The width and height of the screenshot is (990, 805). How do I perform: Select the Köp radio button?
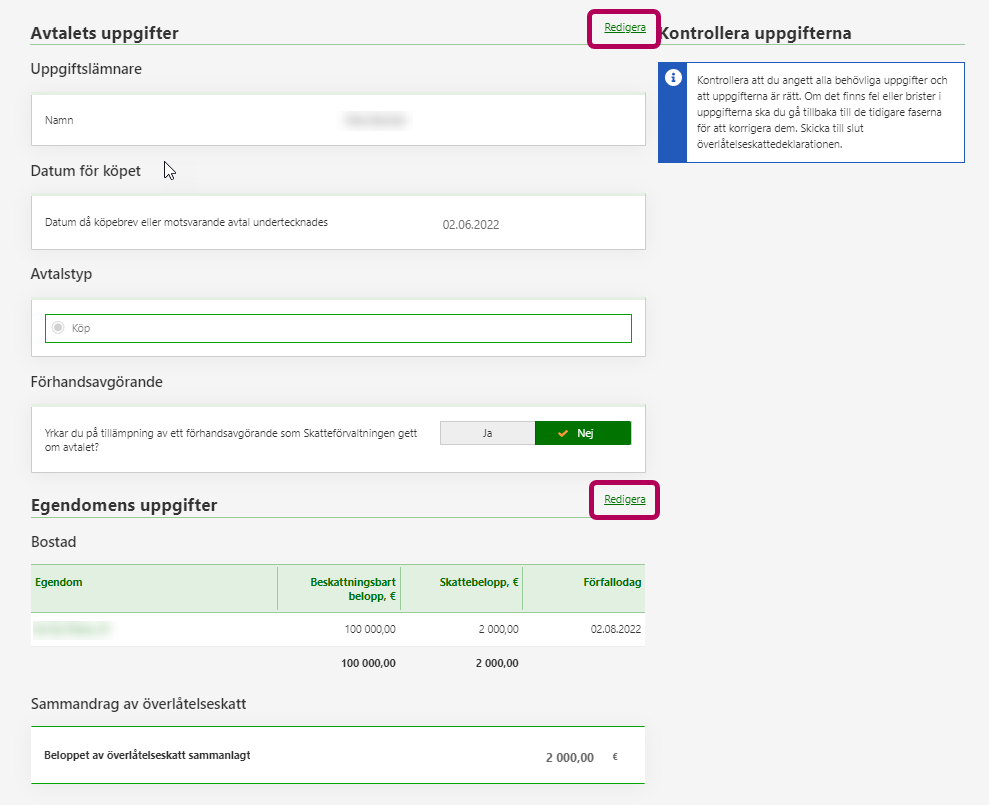(x=58, y=328)
